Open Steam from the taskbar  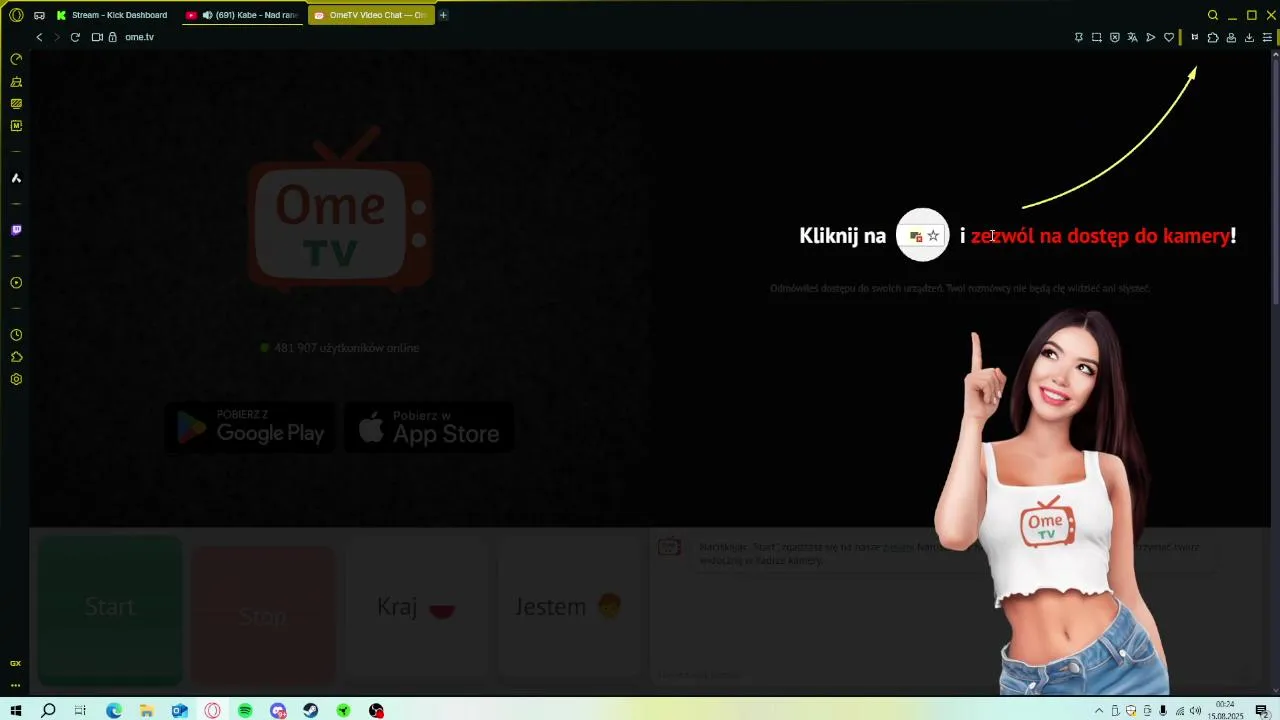click(311, 711)
